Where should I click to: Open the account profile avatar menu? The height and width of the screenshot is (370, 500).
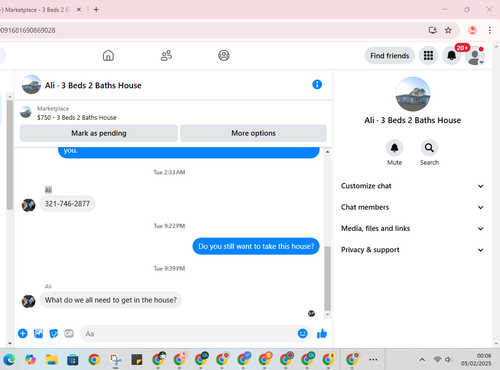(x=475, y=56)
